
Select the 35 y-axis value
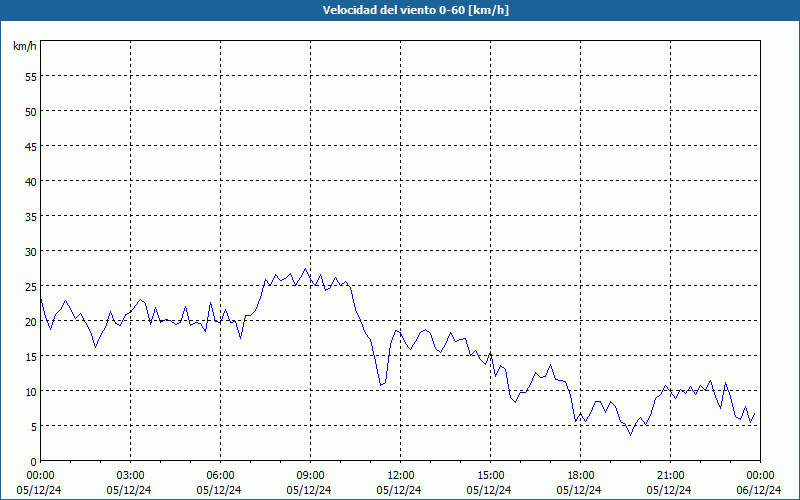31,217
